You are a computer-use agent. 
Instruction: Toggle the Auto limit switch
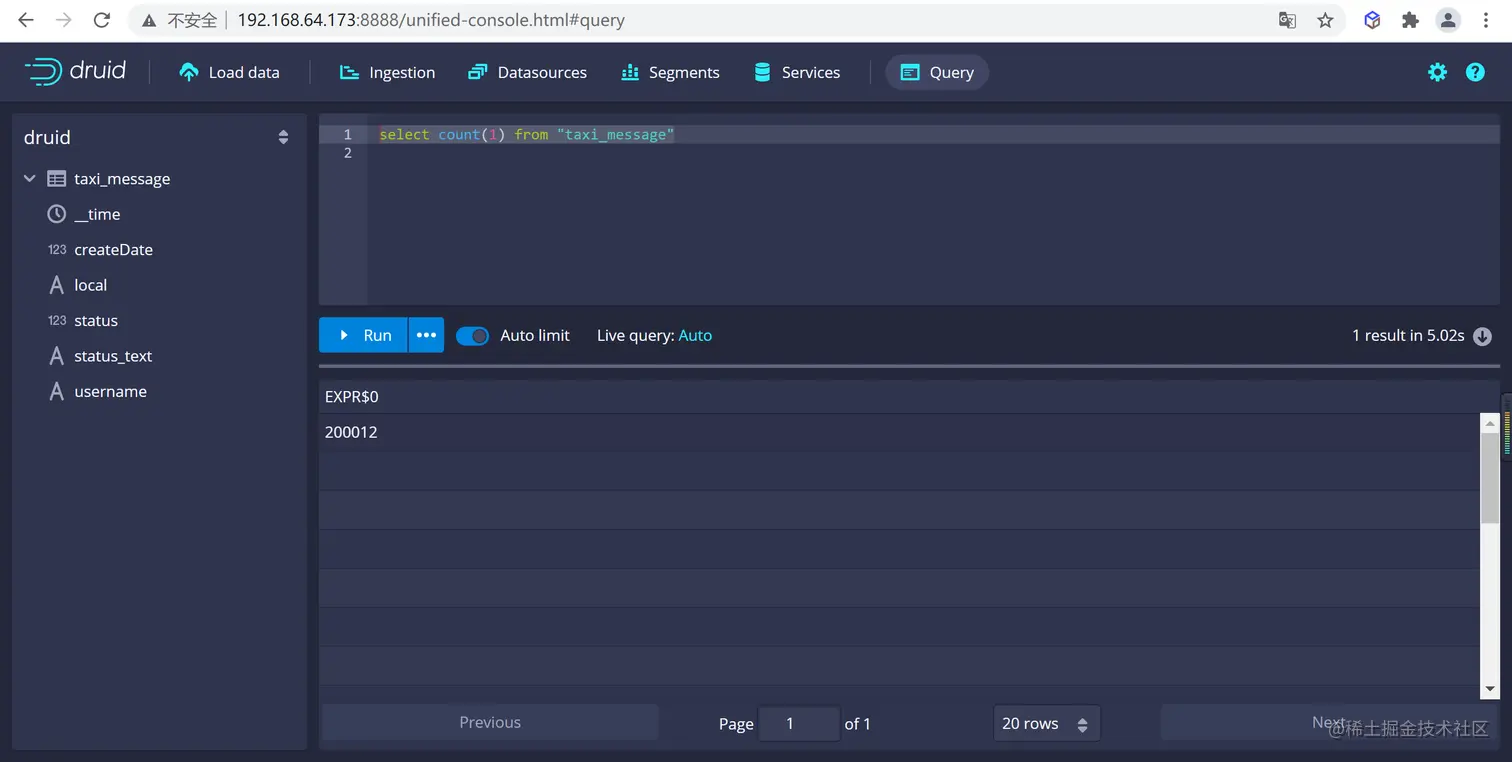click(x=472, y=336)
